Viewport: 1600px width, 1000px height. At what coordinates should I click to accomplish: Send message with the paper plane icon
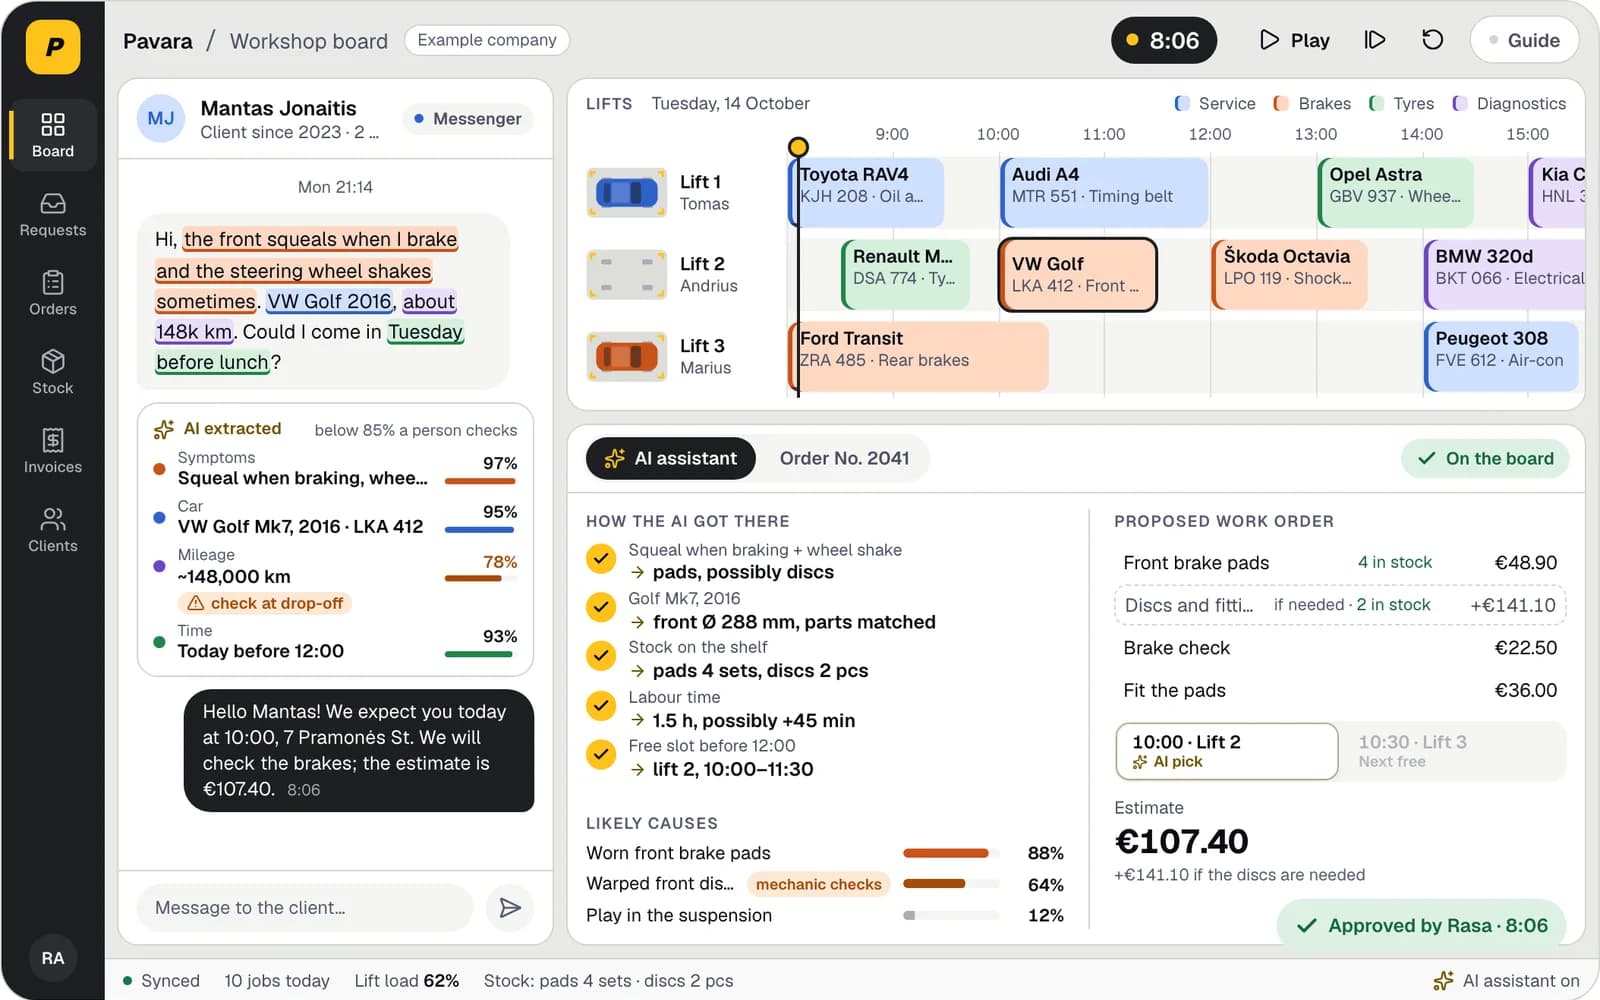510,907
